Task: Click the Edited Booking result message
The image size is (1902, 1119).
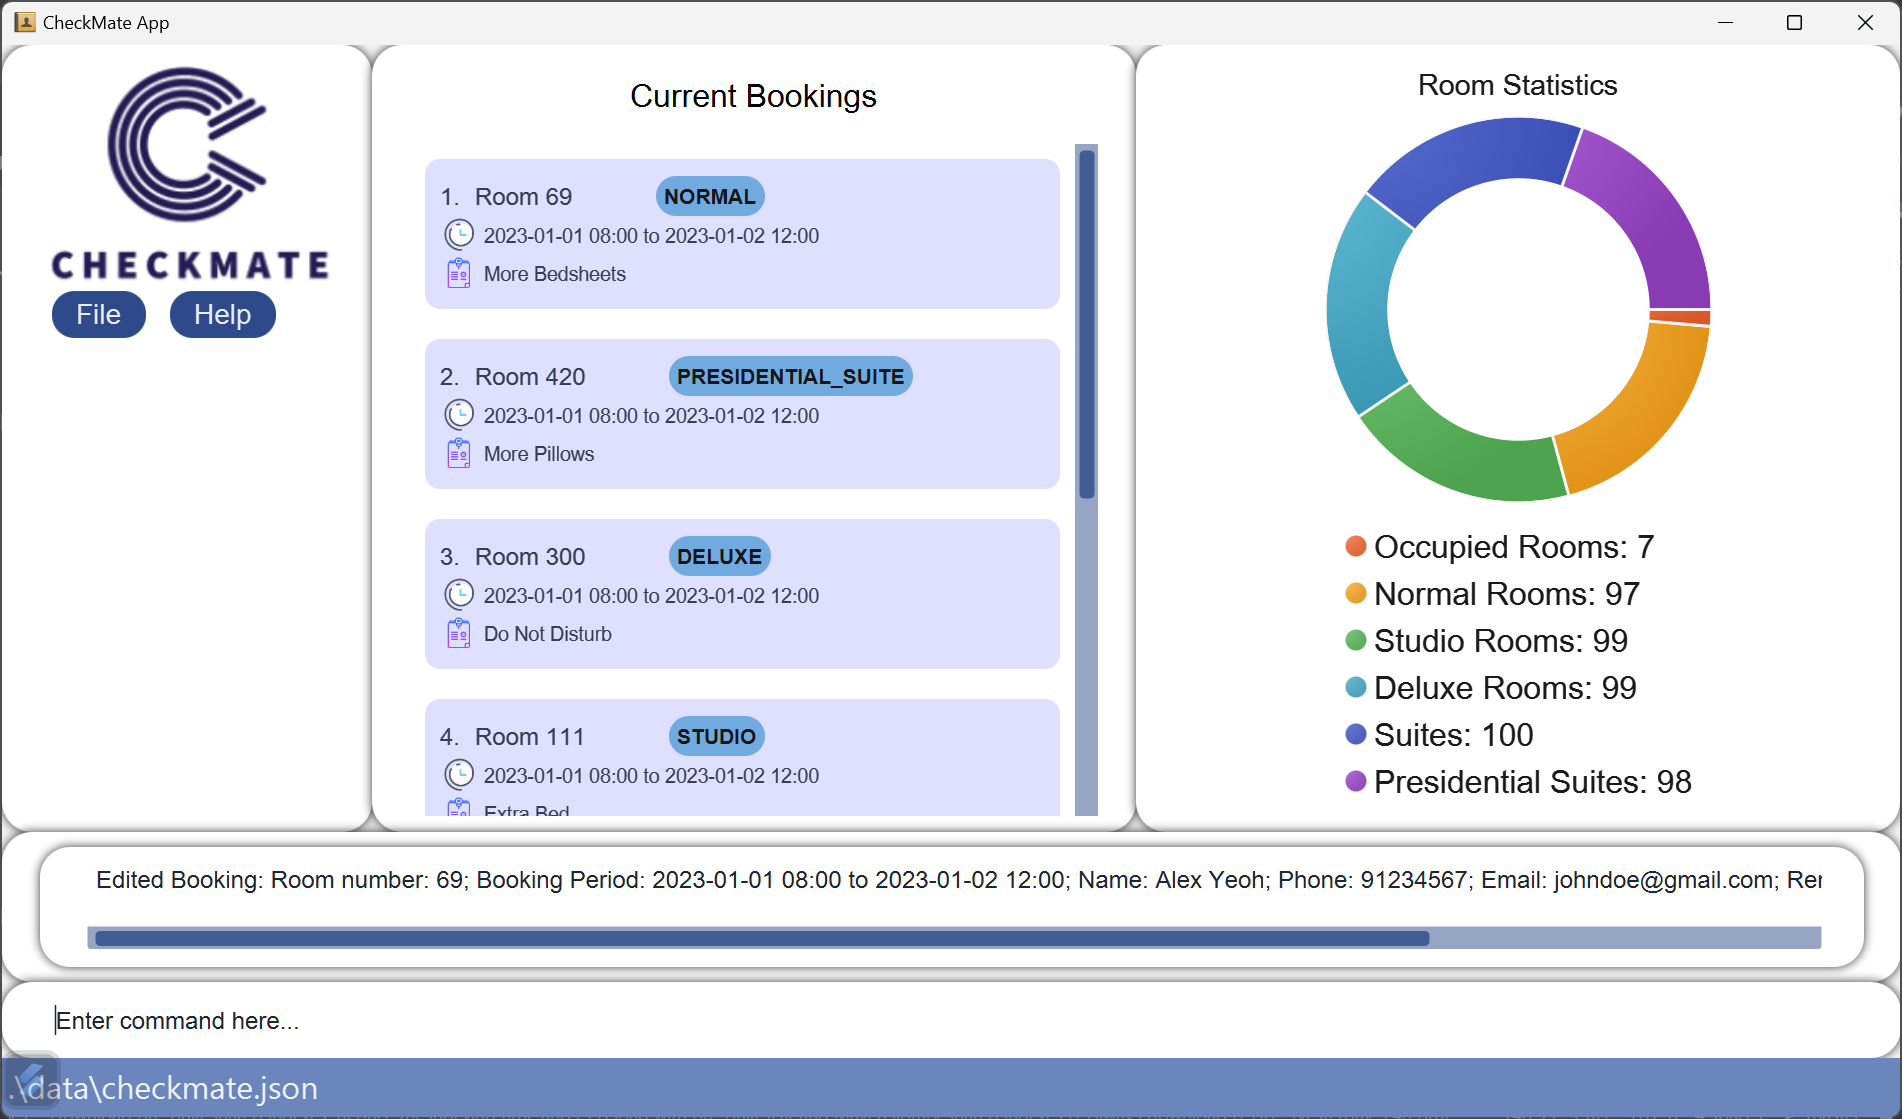Action: (958, 880)
